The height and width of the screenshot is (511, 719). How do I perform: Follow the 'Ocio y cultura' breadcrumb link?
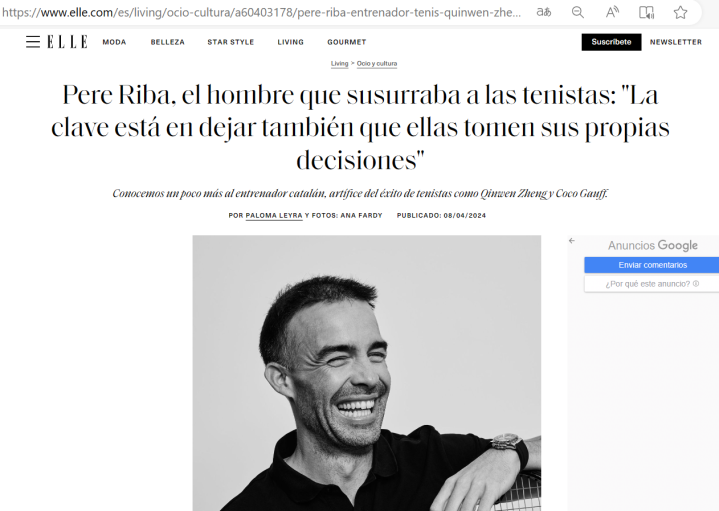(x=377, y=64)
